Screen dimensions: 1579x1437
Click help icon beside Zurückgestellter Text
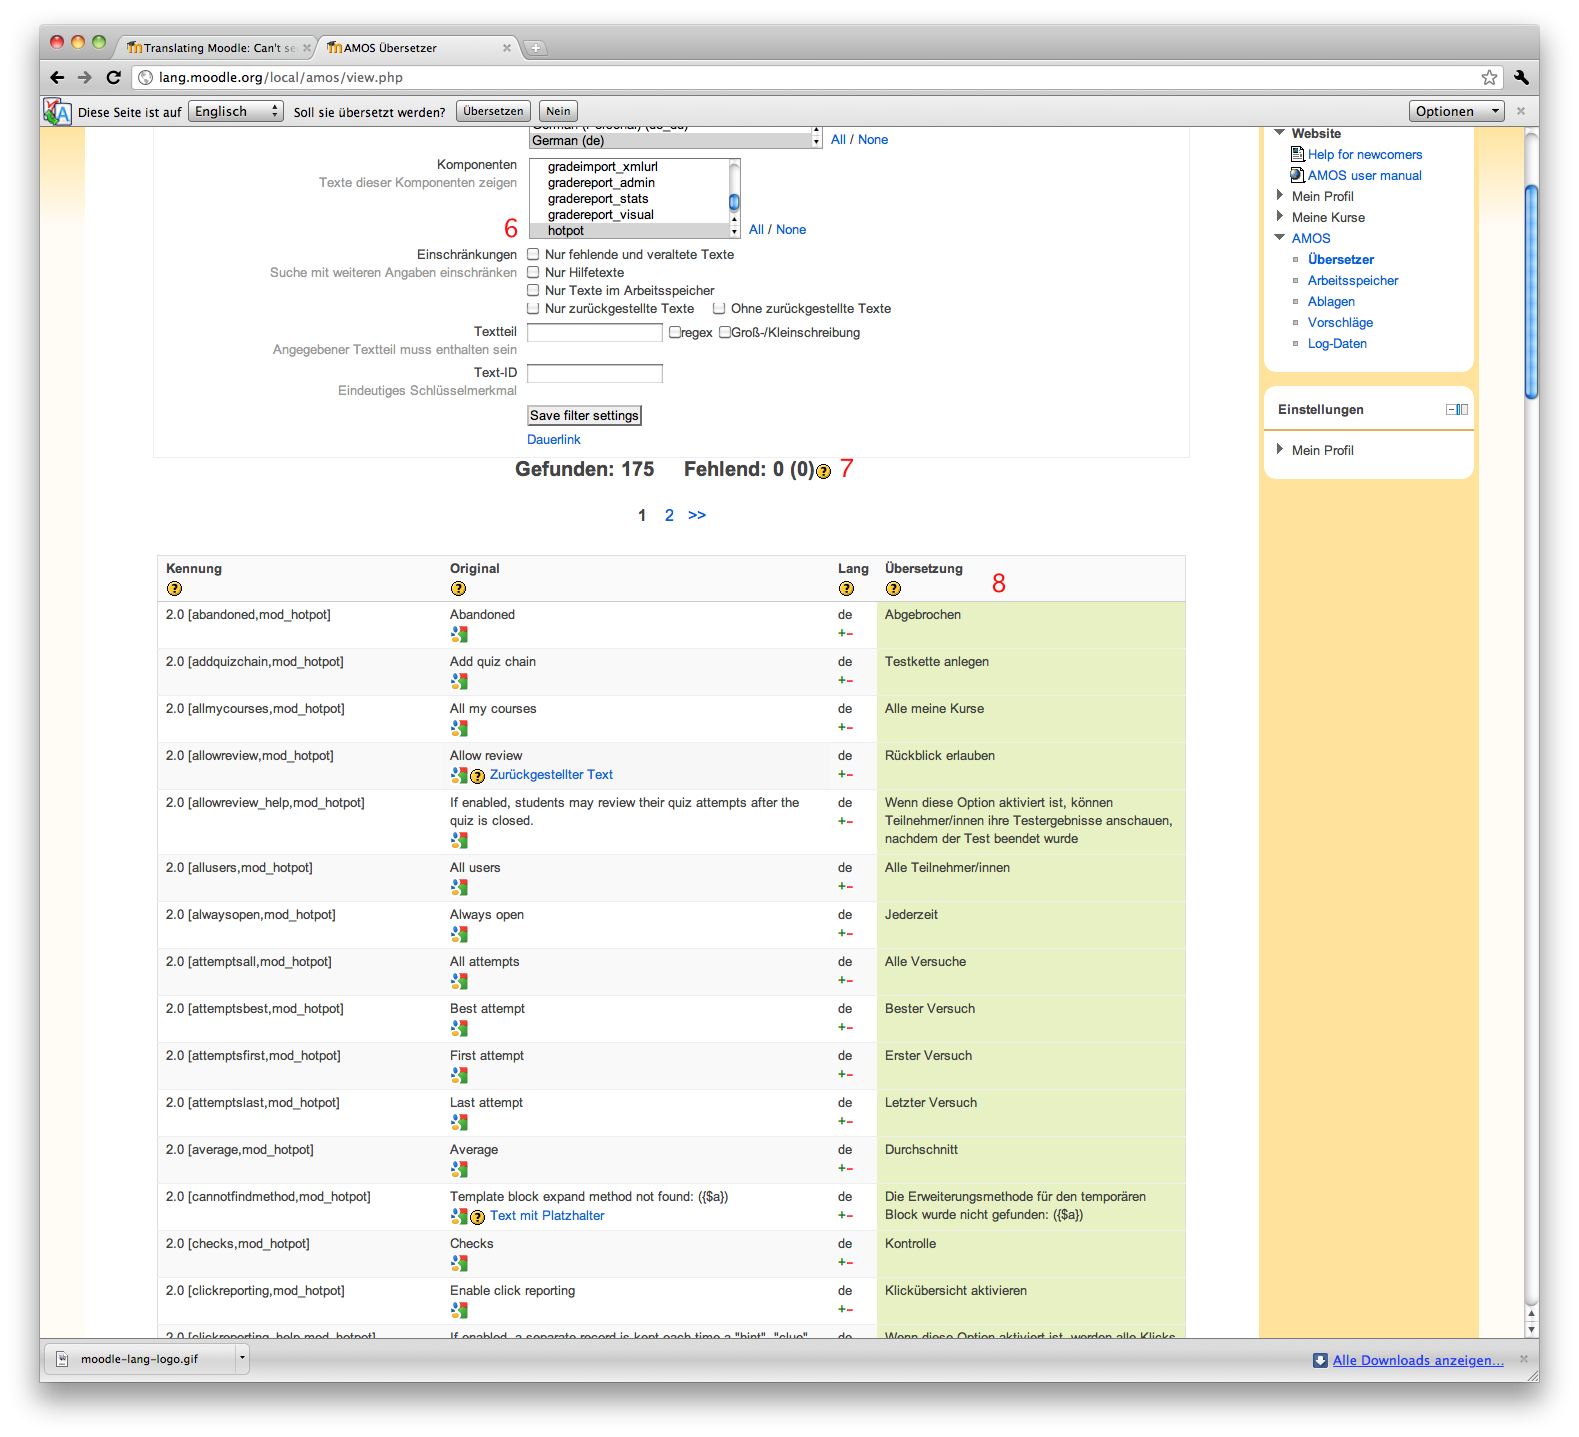(478, 776)
